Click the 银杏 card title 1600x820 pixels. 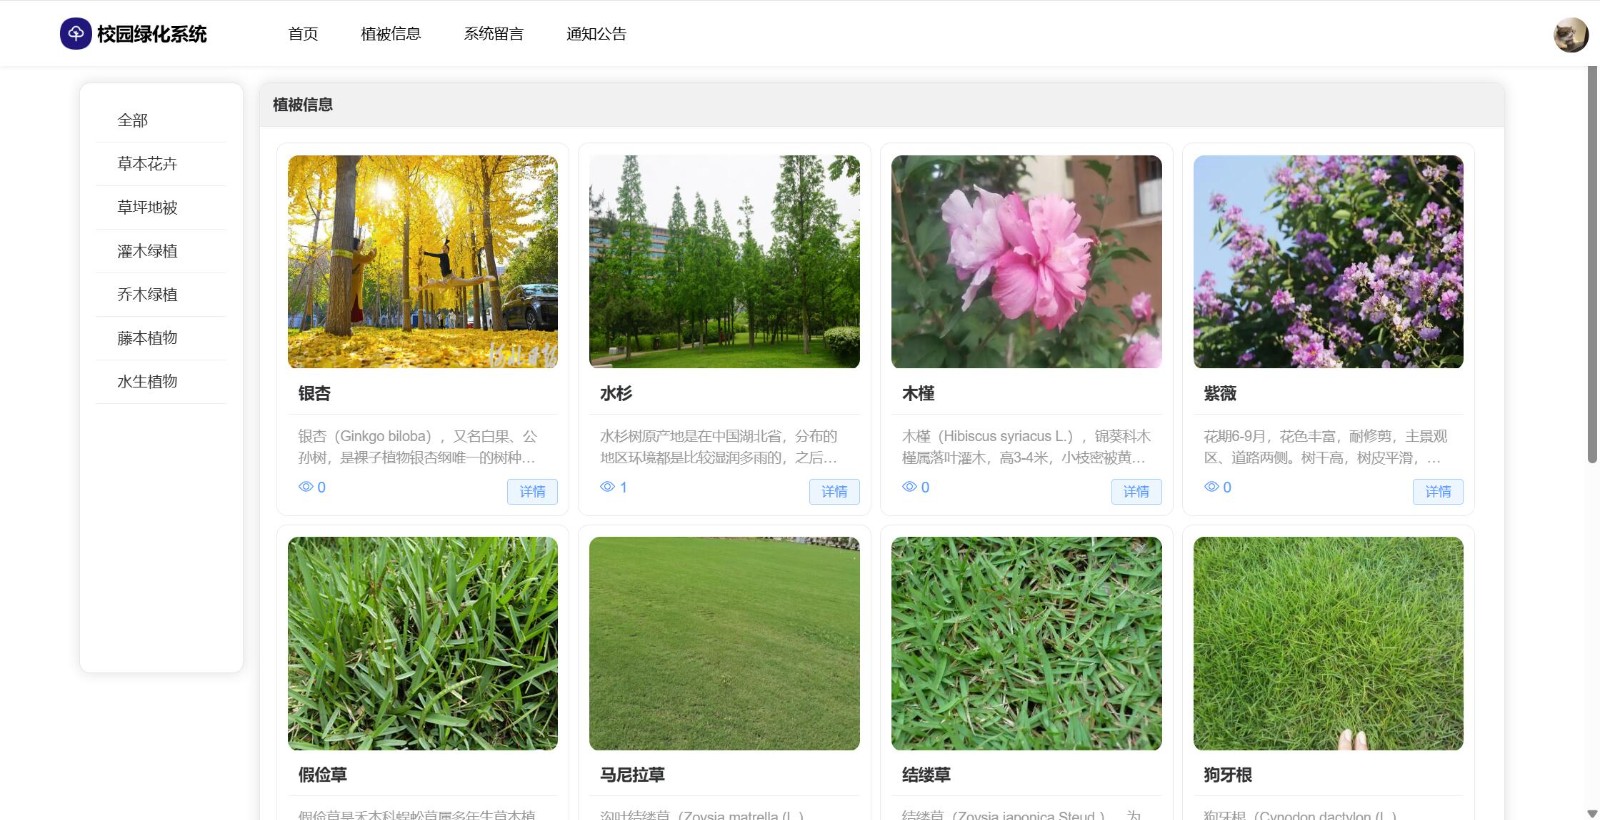[x=314, y=394]
